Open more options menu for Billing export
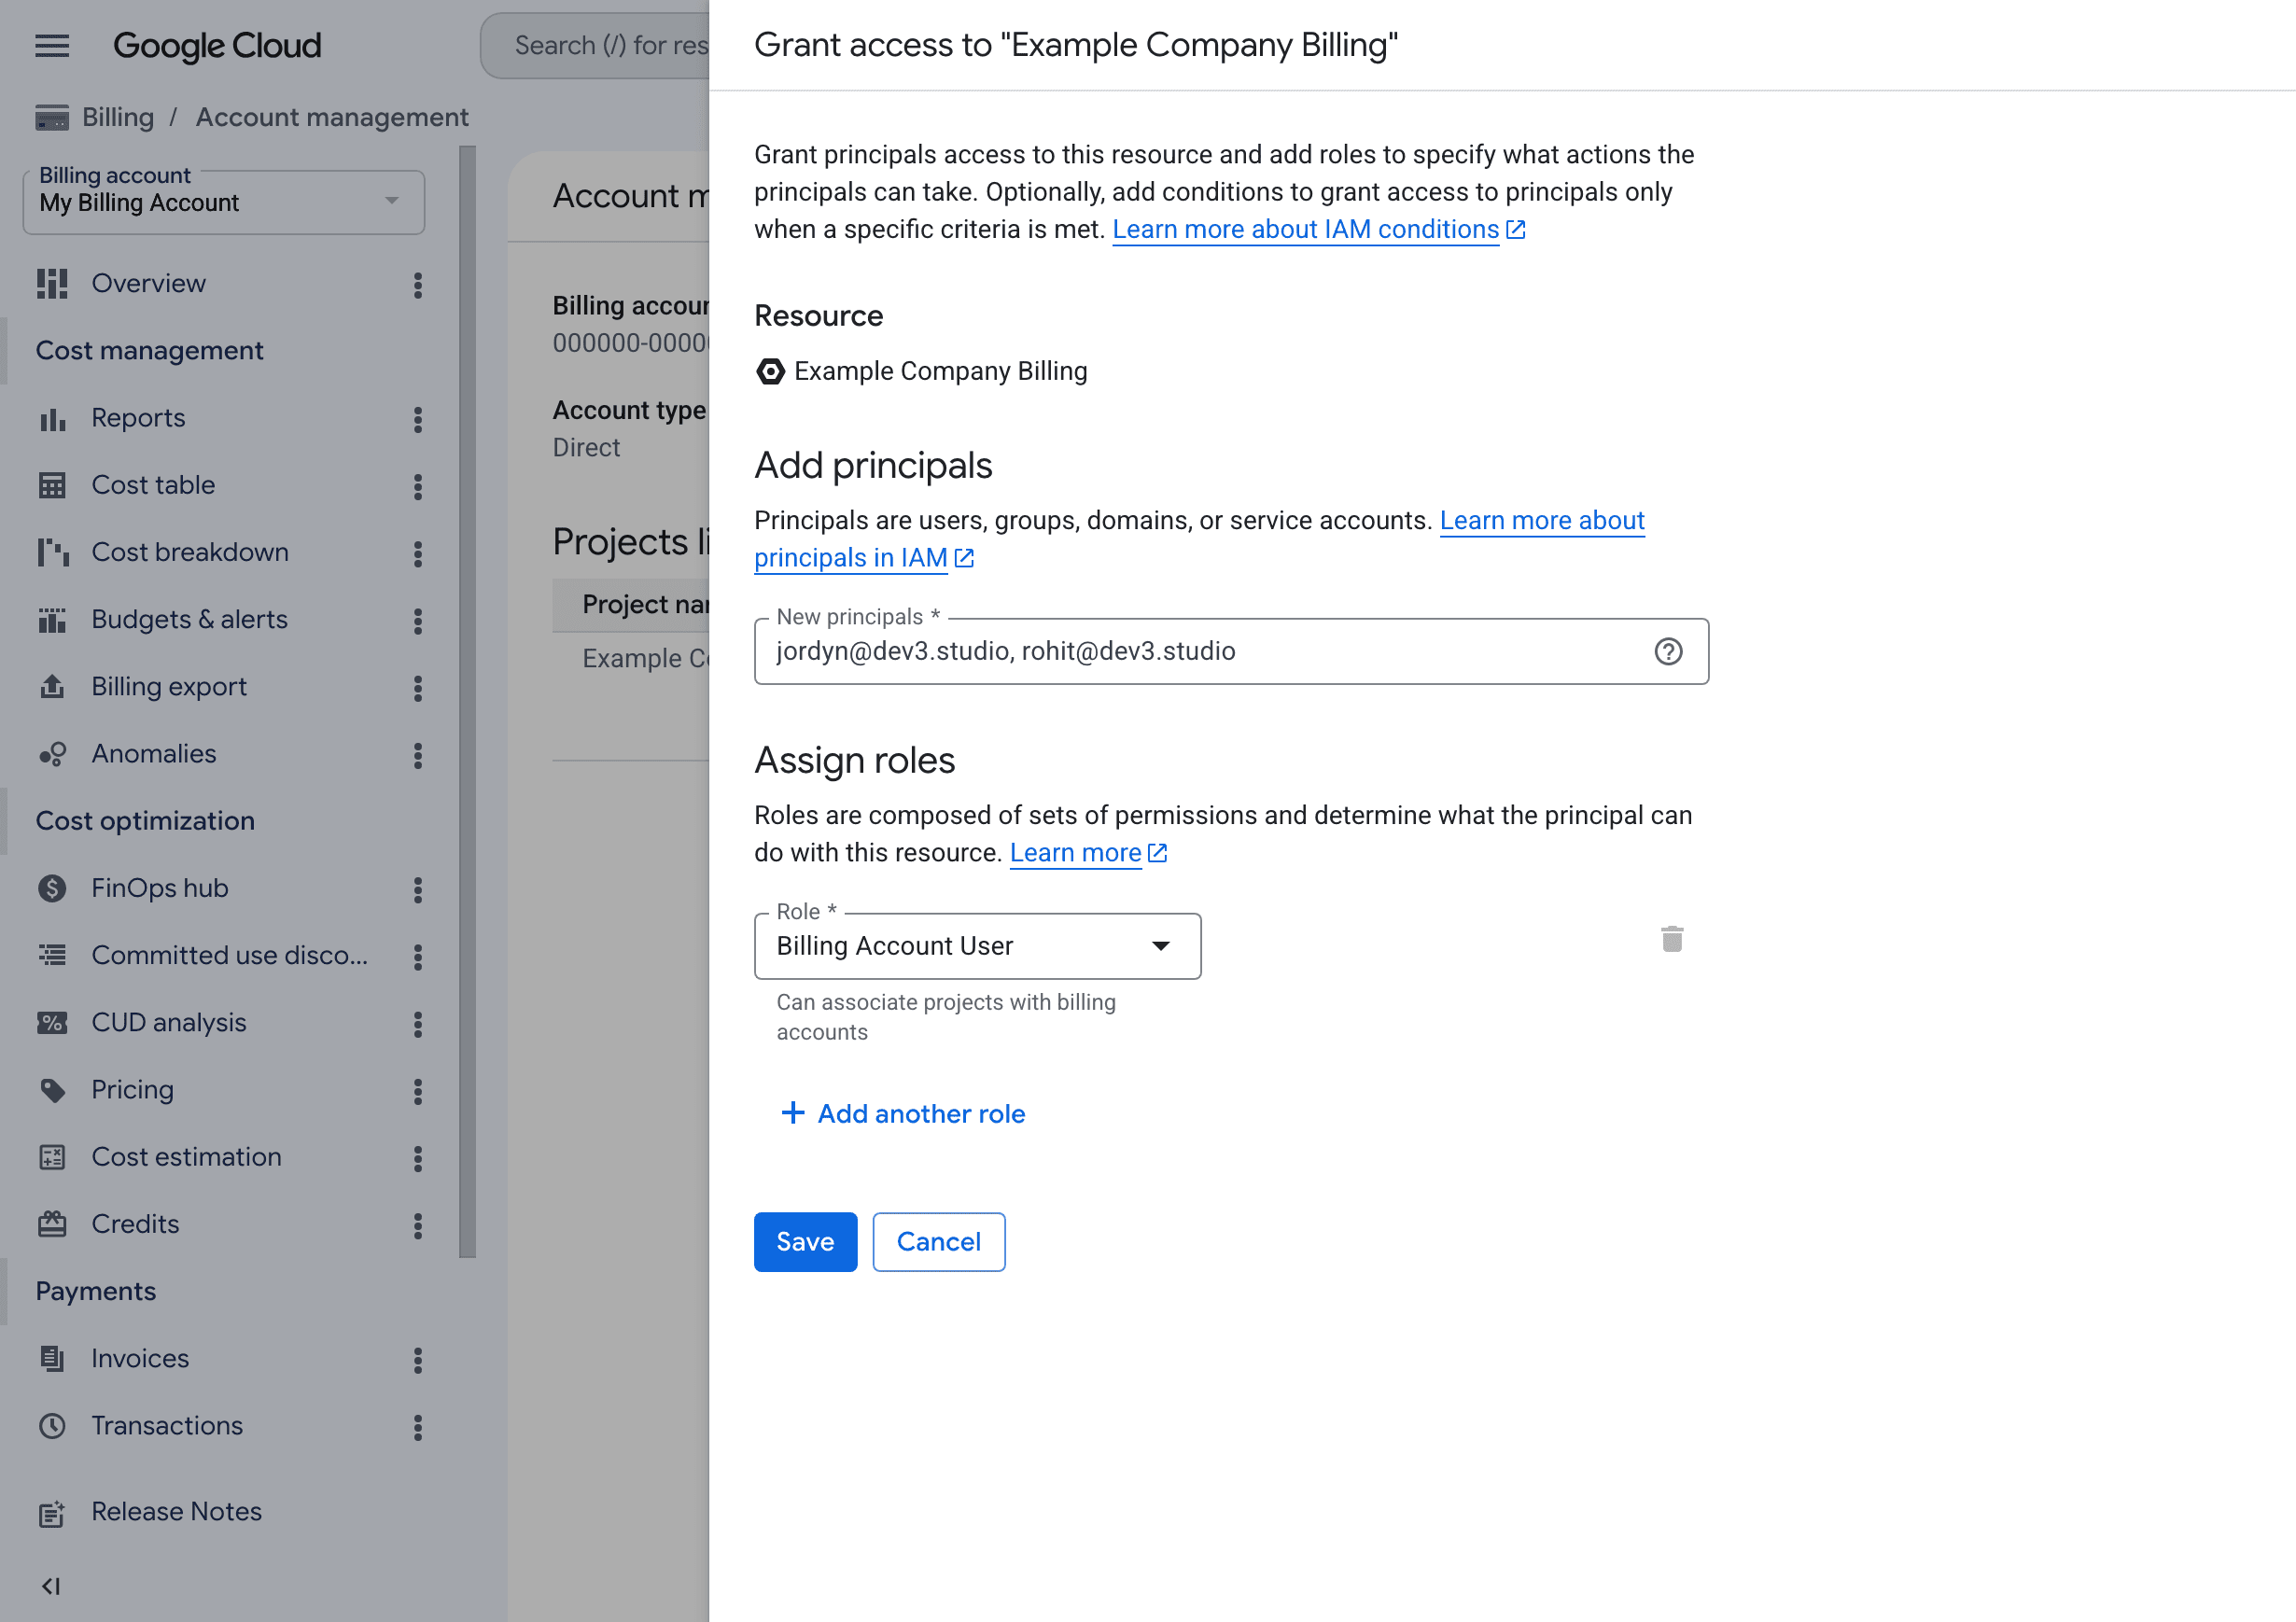2296x1622 pixels. coord(418,689)
